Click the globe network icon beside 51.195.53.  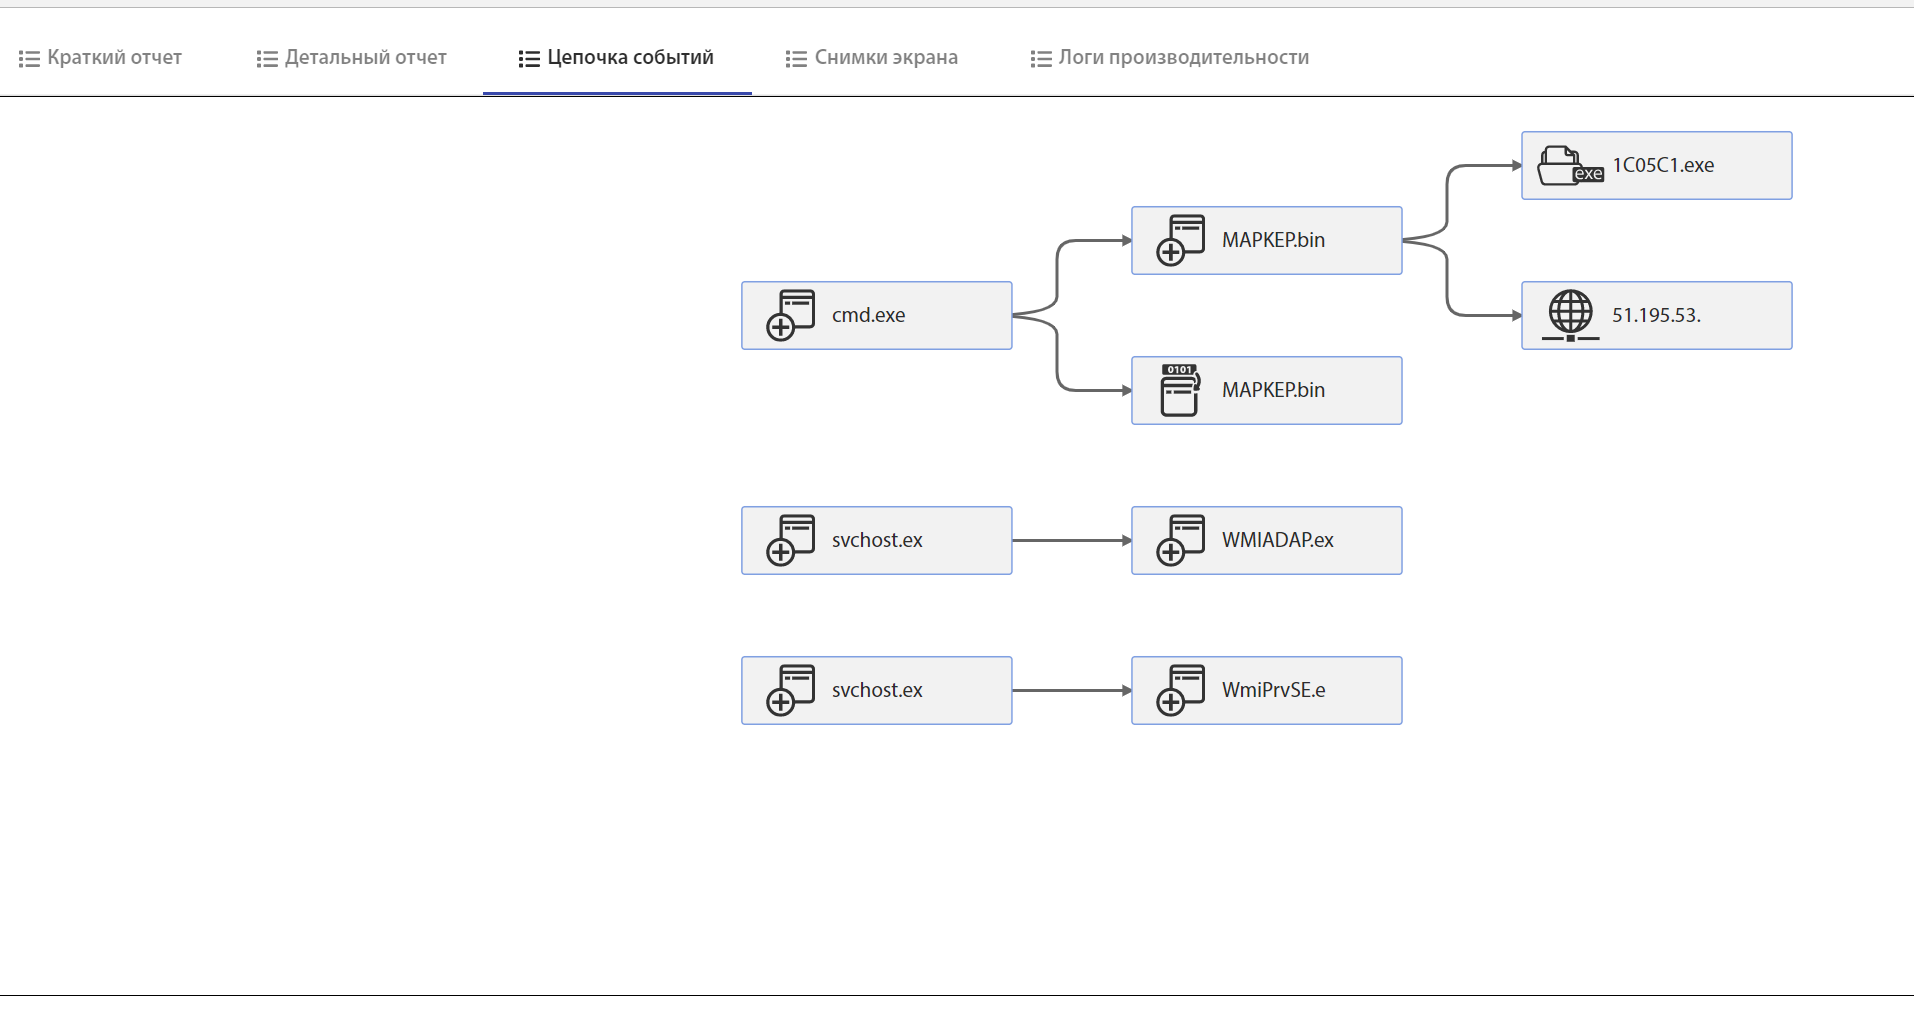(1570, 315)
